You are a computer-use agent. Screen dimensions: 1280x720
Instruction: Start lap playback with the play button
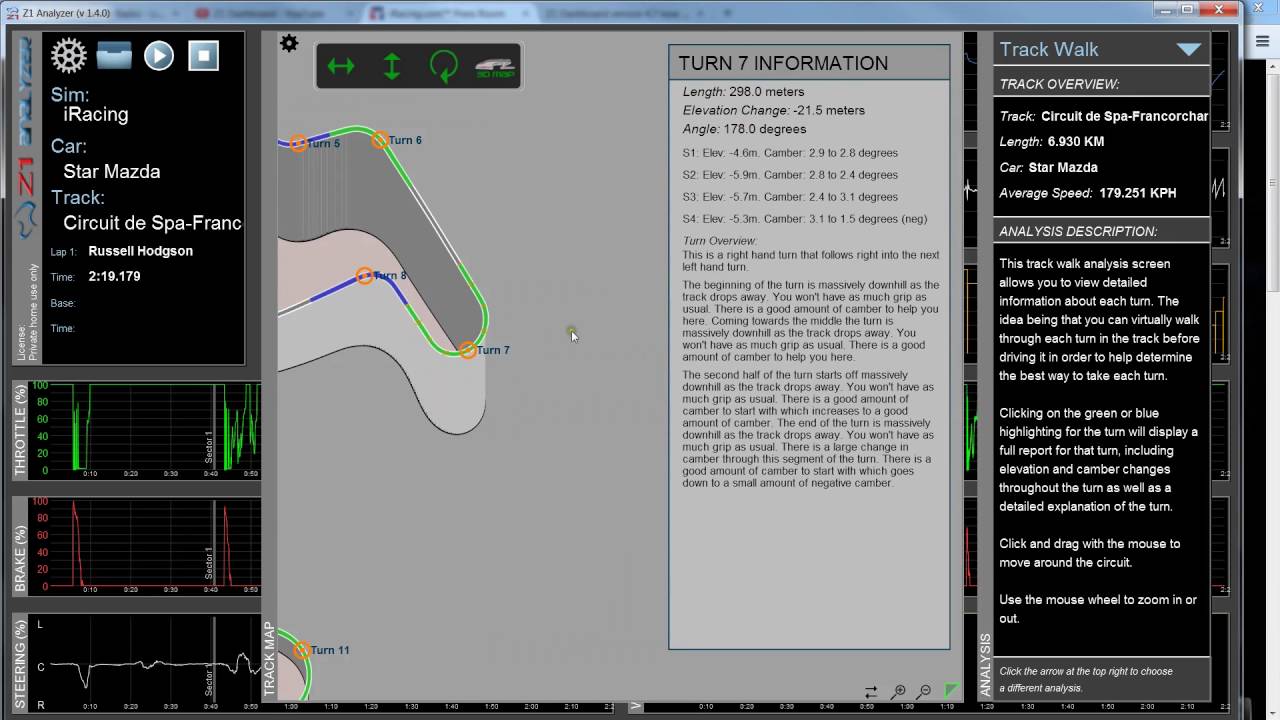pos(159,55)
